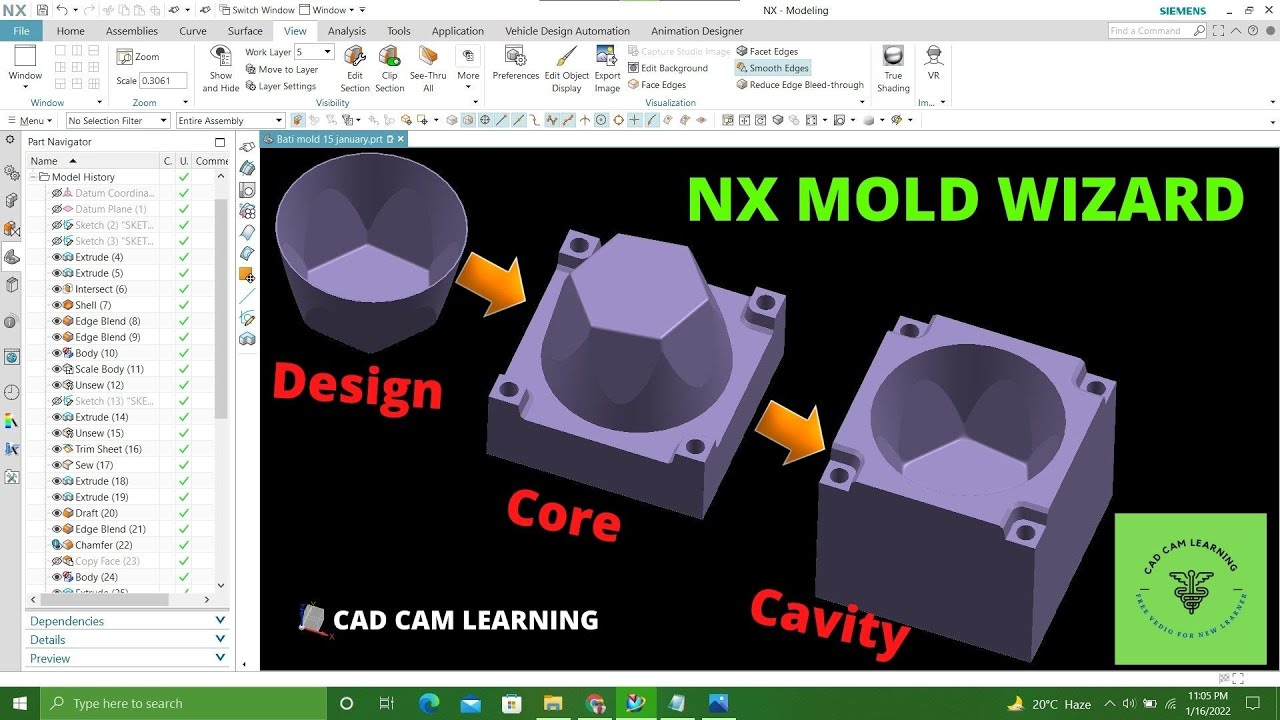Click the Undo icon in title bar

(x=62, y=10)
